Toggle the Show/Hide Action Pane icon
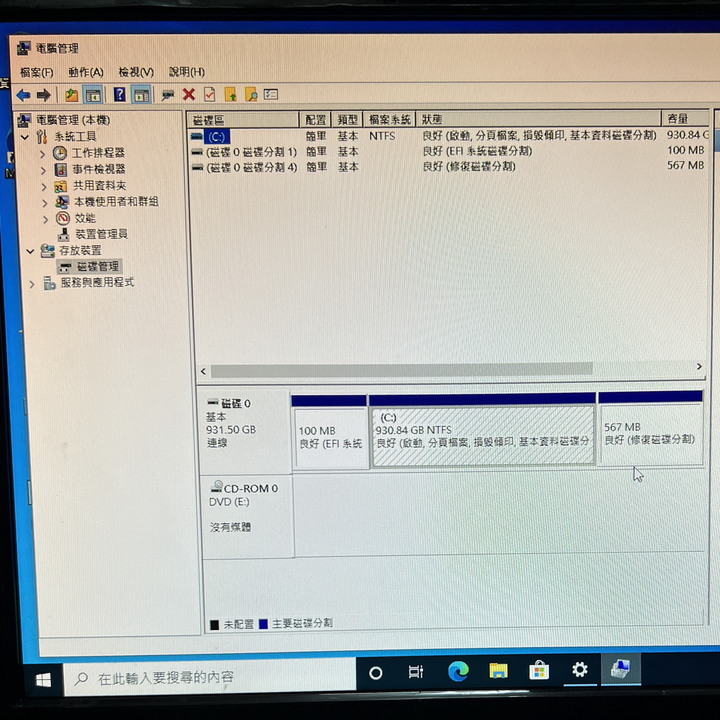 142,95
